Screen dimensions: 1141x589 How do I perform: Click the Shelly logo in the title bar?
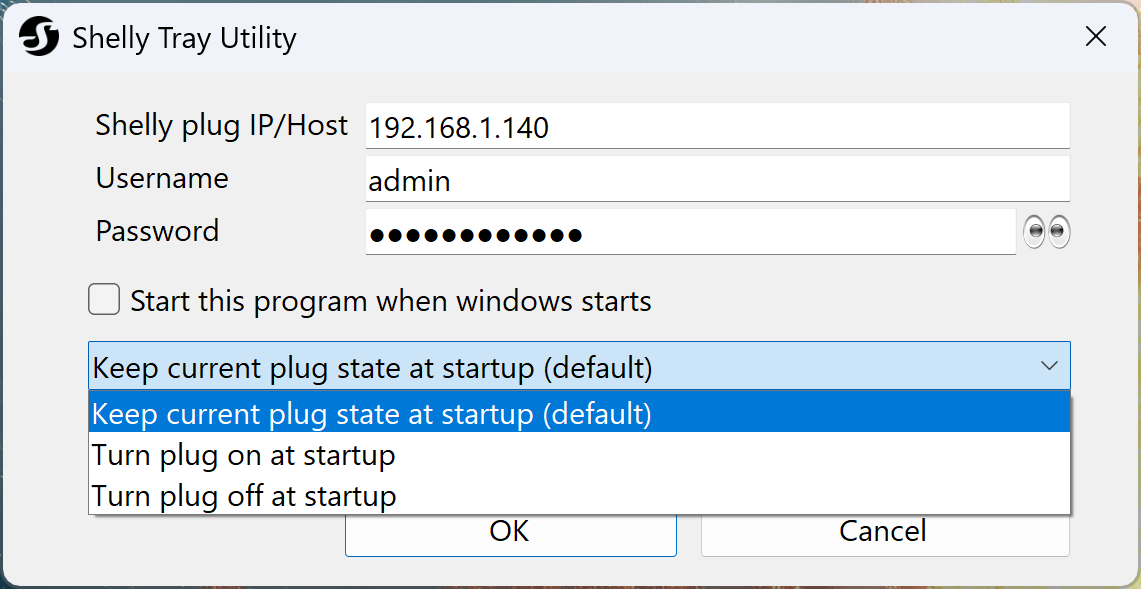point(38,36)
